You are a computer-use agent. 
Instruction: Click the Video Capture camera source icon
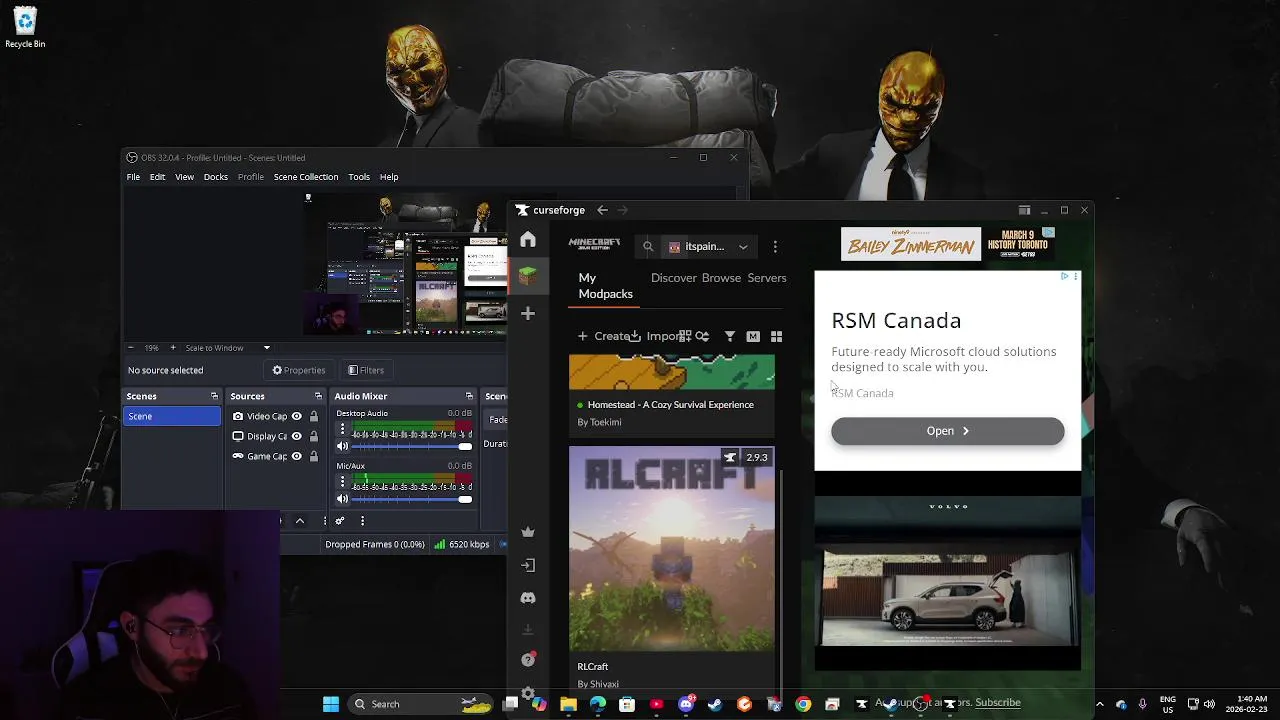tap(238, 416)
